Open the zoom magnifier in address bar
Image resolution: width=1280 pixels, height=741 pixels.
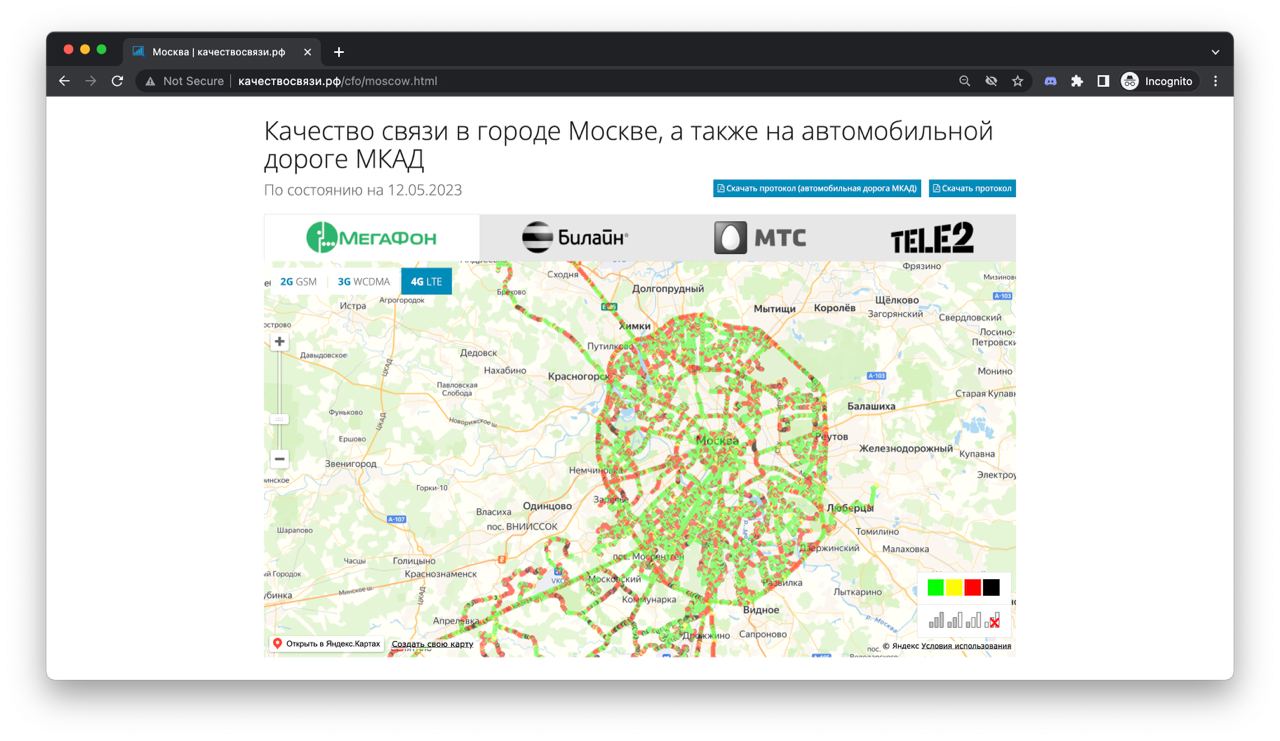coord(965,81)
